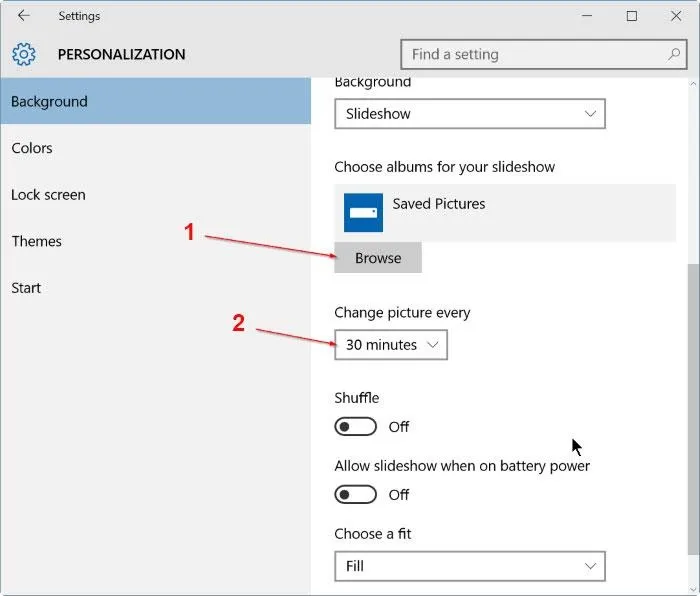Open the Lock screen settings page
The width and height of the screenshot is (700, 596).
pyautogui.click(x=48, y=195)
